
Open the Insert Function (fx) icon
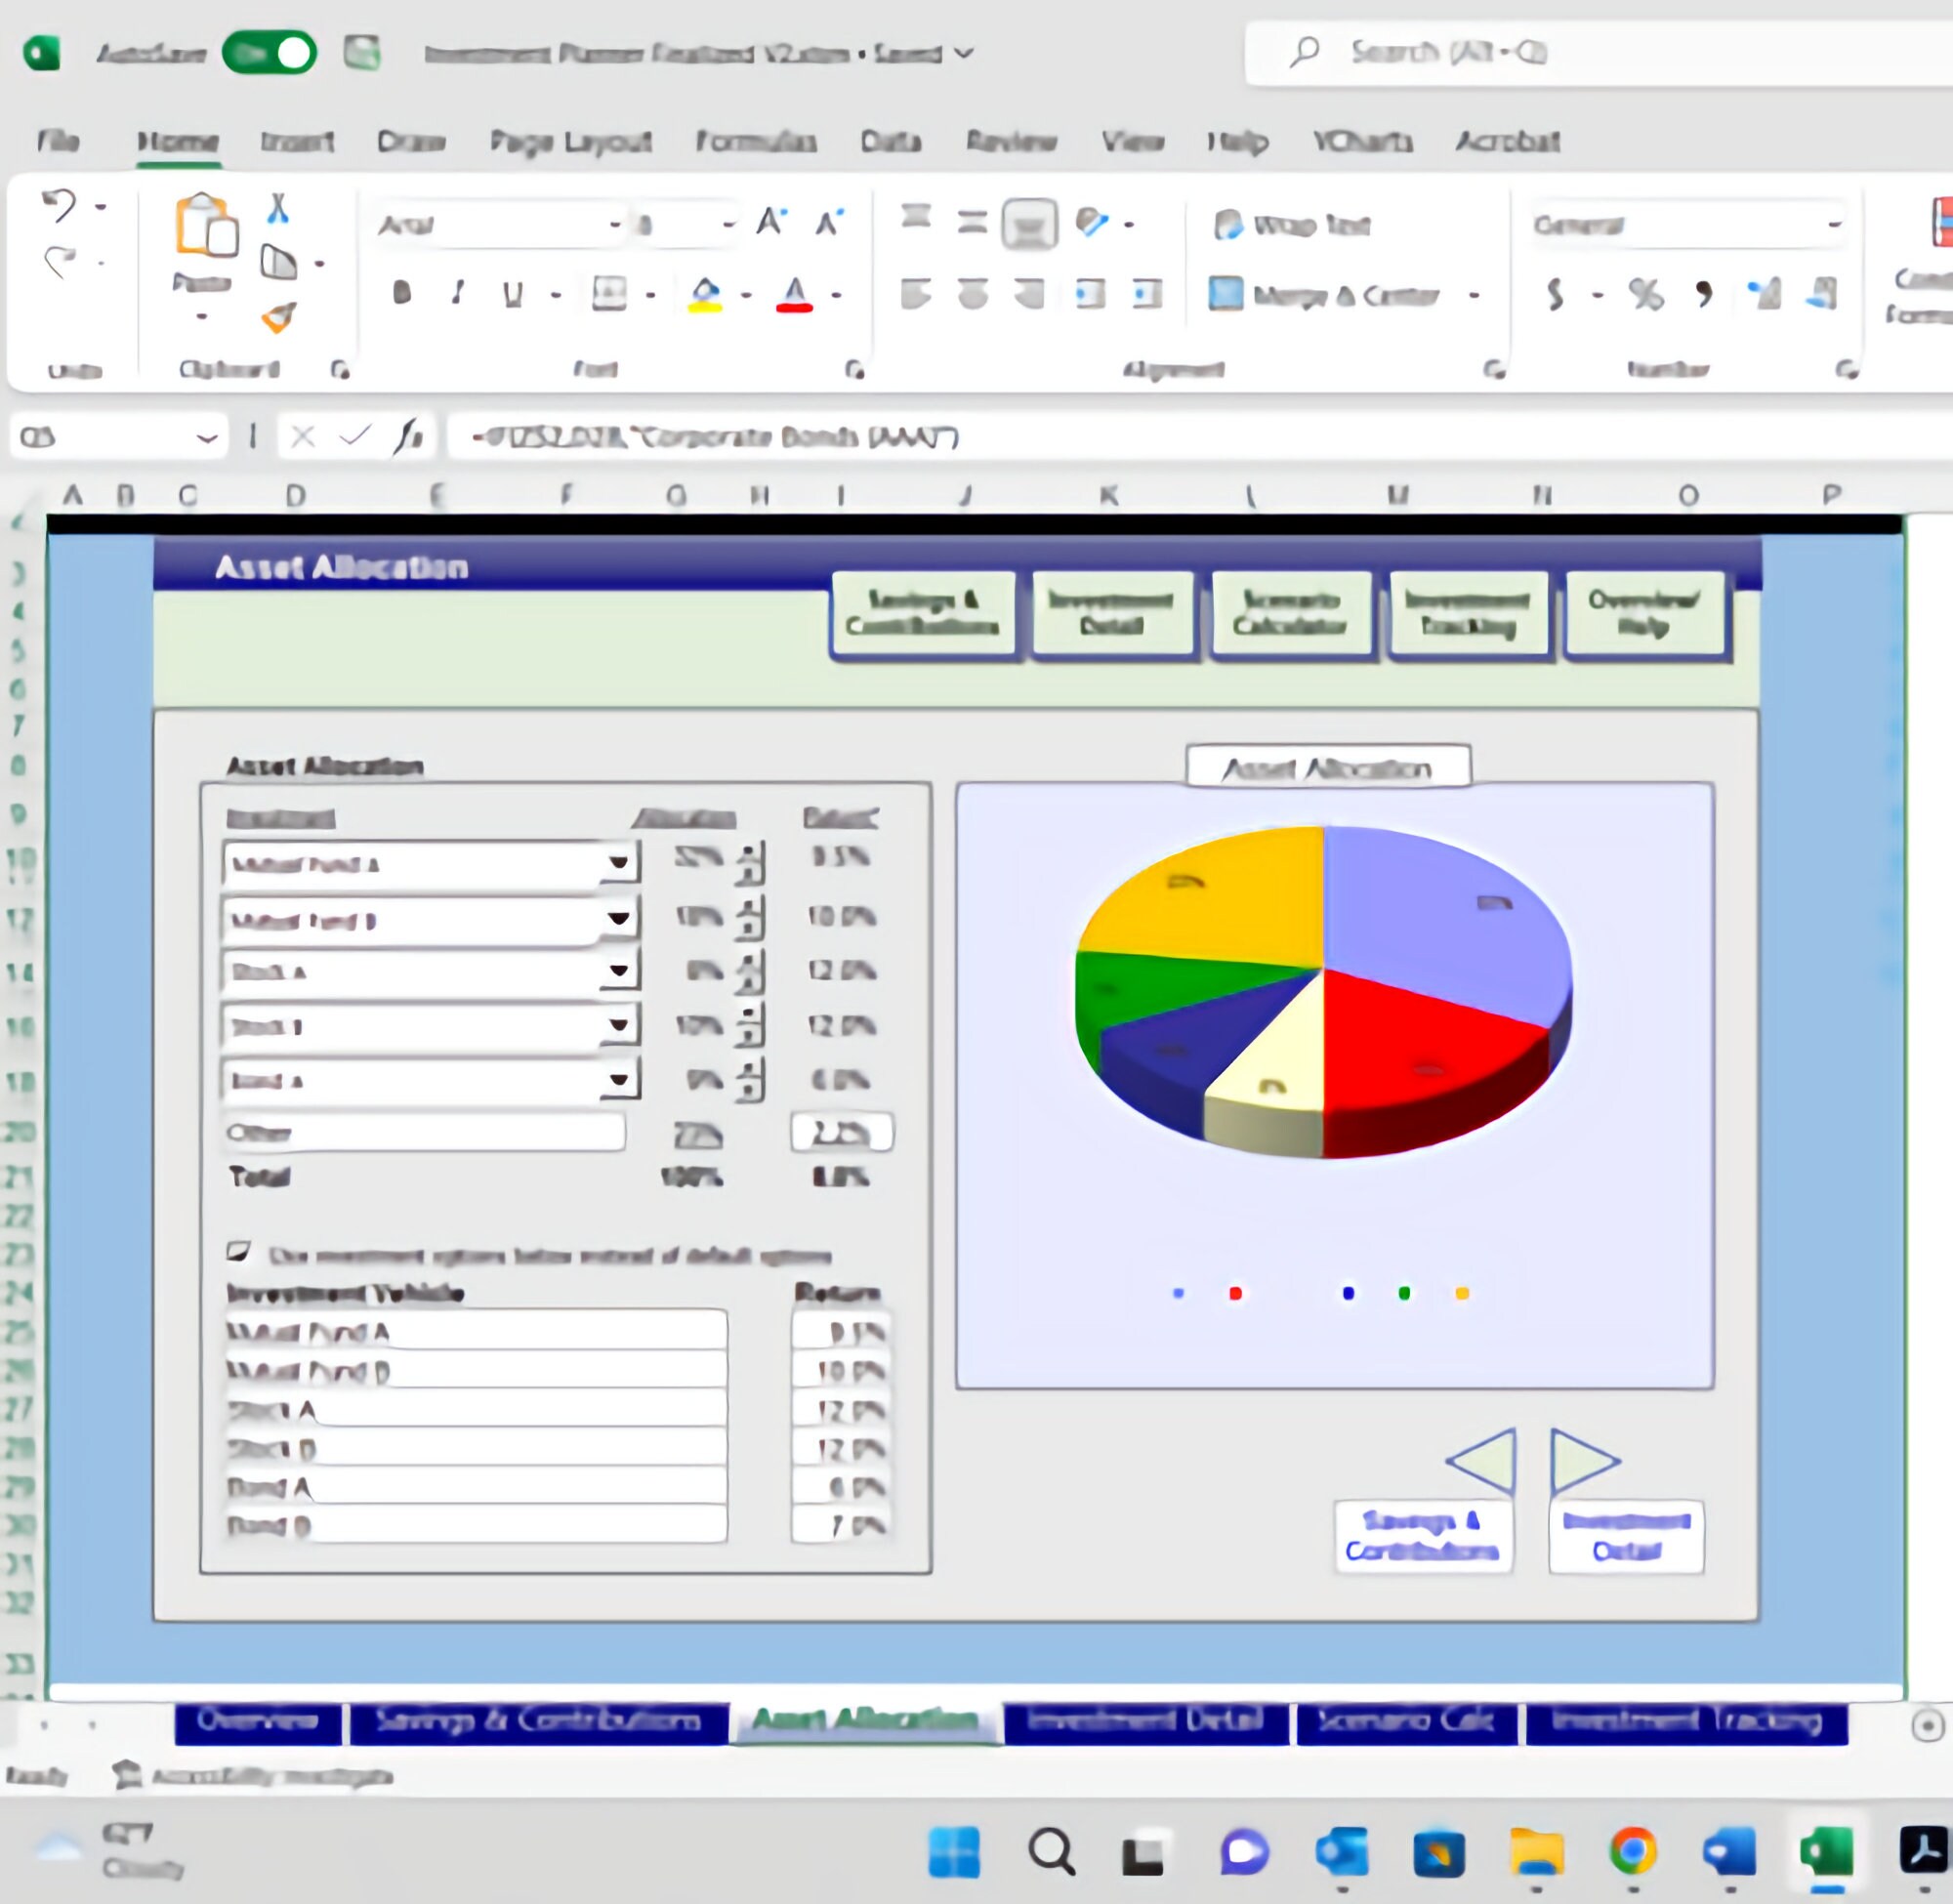[411, 437]
